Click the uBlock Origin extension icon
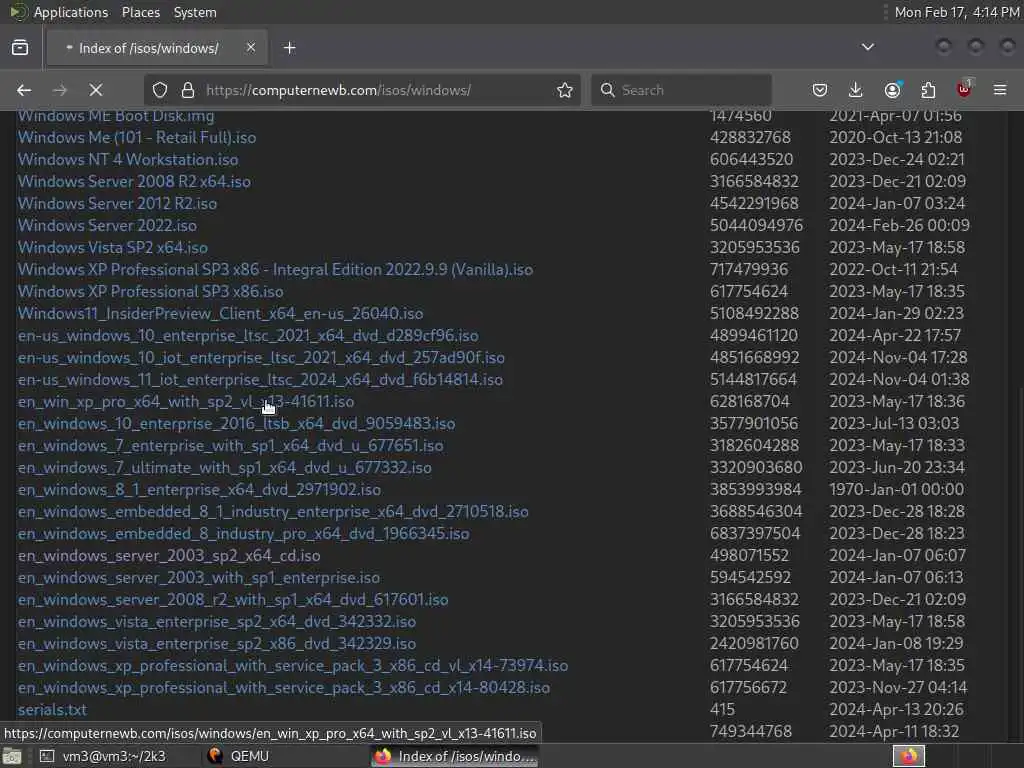The image size is (1024, 768). (964, 90)
